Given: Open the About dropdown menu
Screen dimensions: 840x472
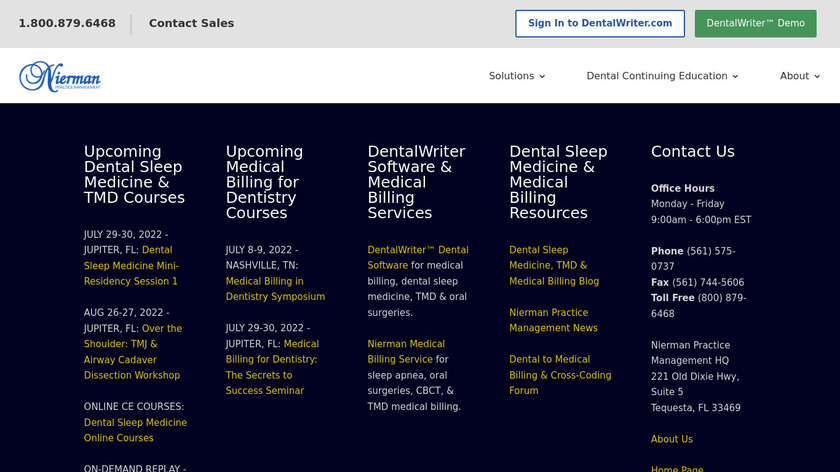Looking at the screenshot, I should coord(799,76).
